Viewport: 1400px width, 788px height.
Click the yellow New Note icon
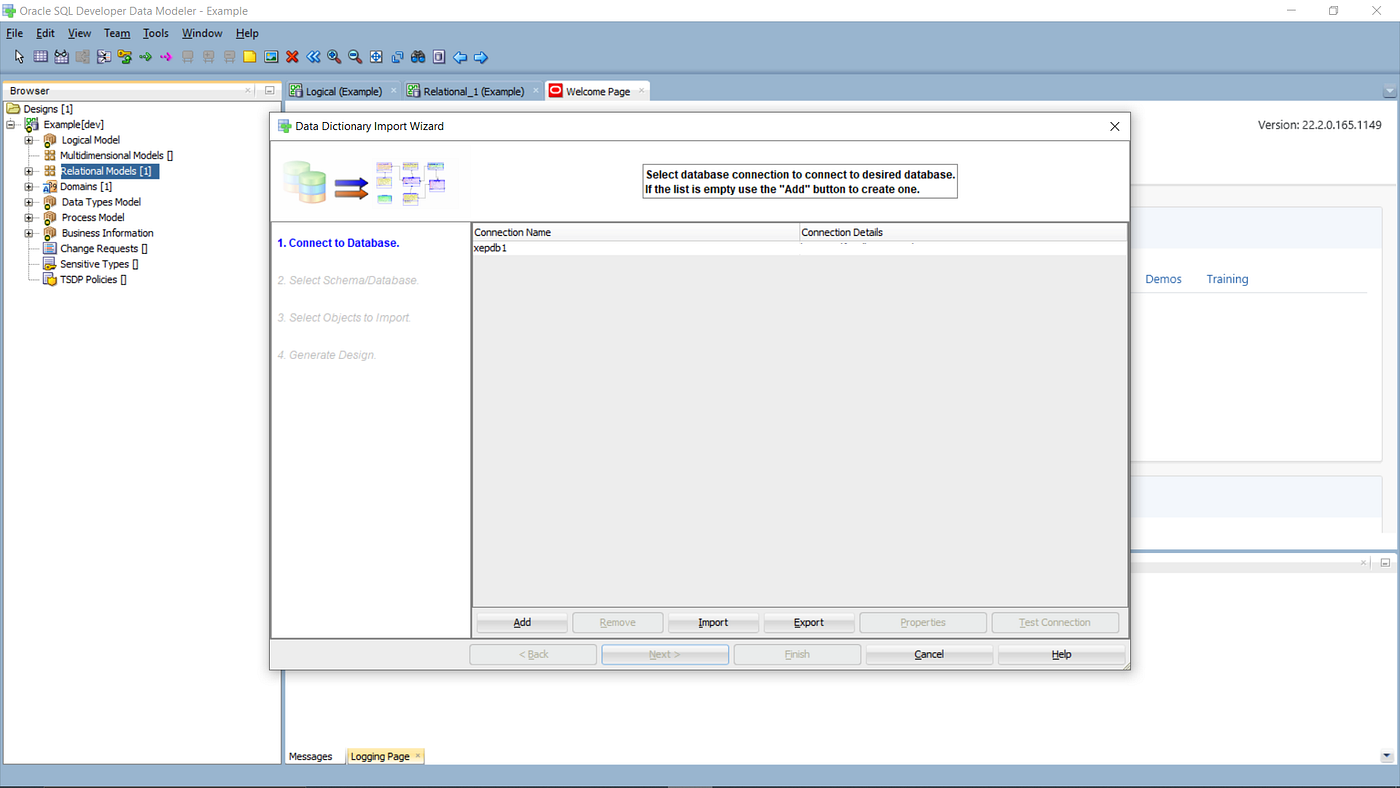(250, 57)
